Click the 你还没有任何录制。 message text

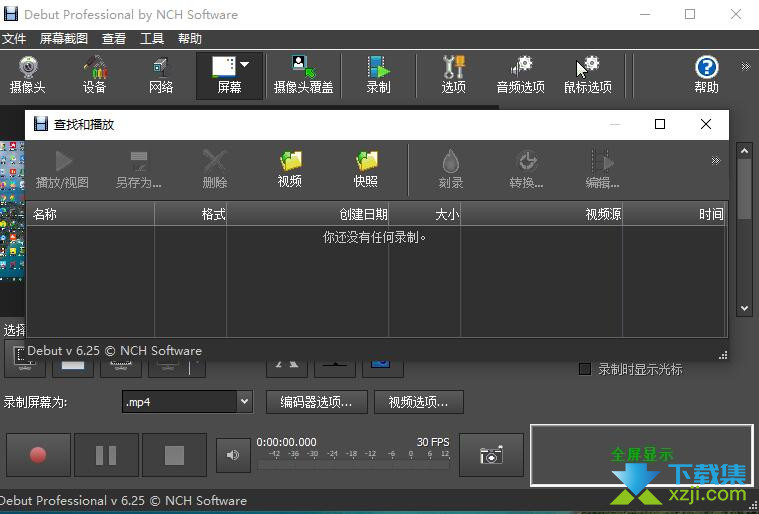point(375,237)
